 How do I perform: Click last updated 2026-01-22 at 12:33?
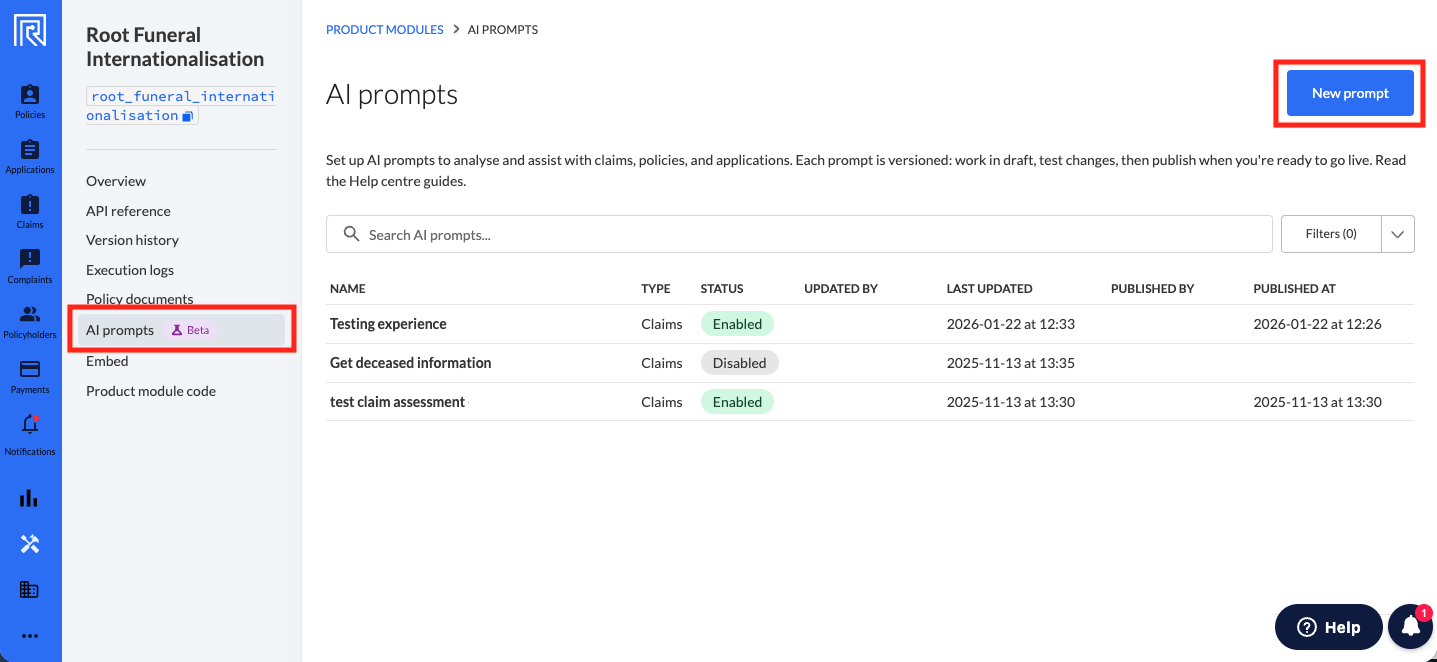tap(1011, 324)
